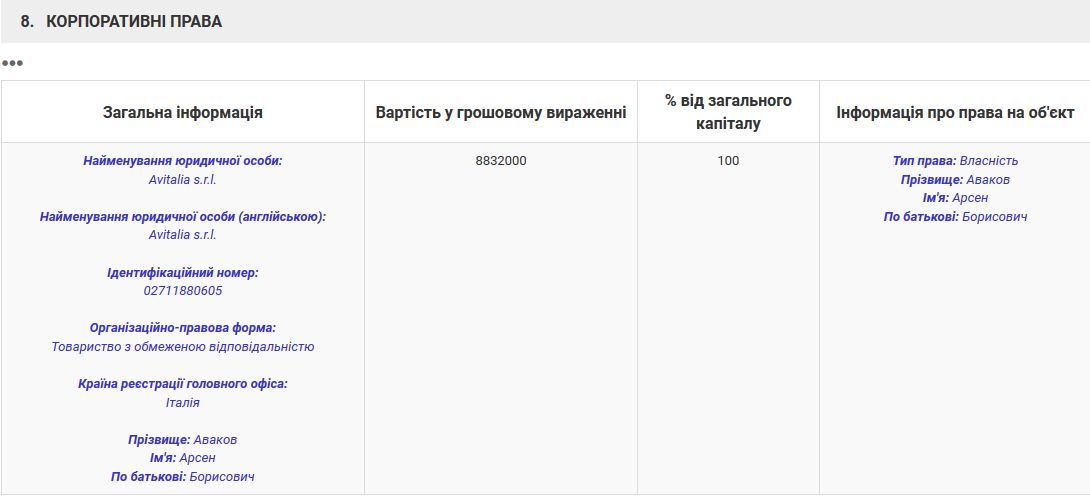
Task: Click the English name 'Avitalia s.r.l.' entry
Action: [182, 235]
